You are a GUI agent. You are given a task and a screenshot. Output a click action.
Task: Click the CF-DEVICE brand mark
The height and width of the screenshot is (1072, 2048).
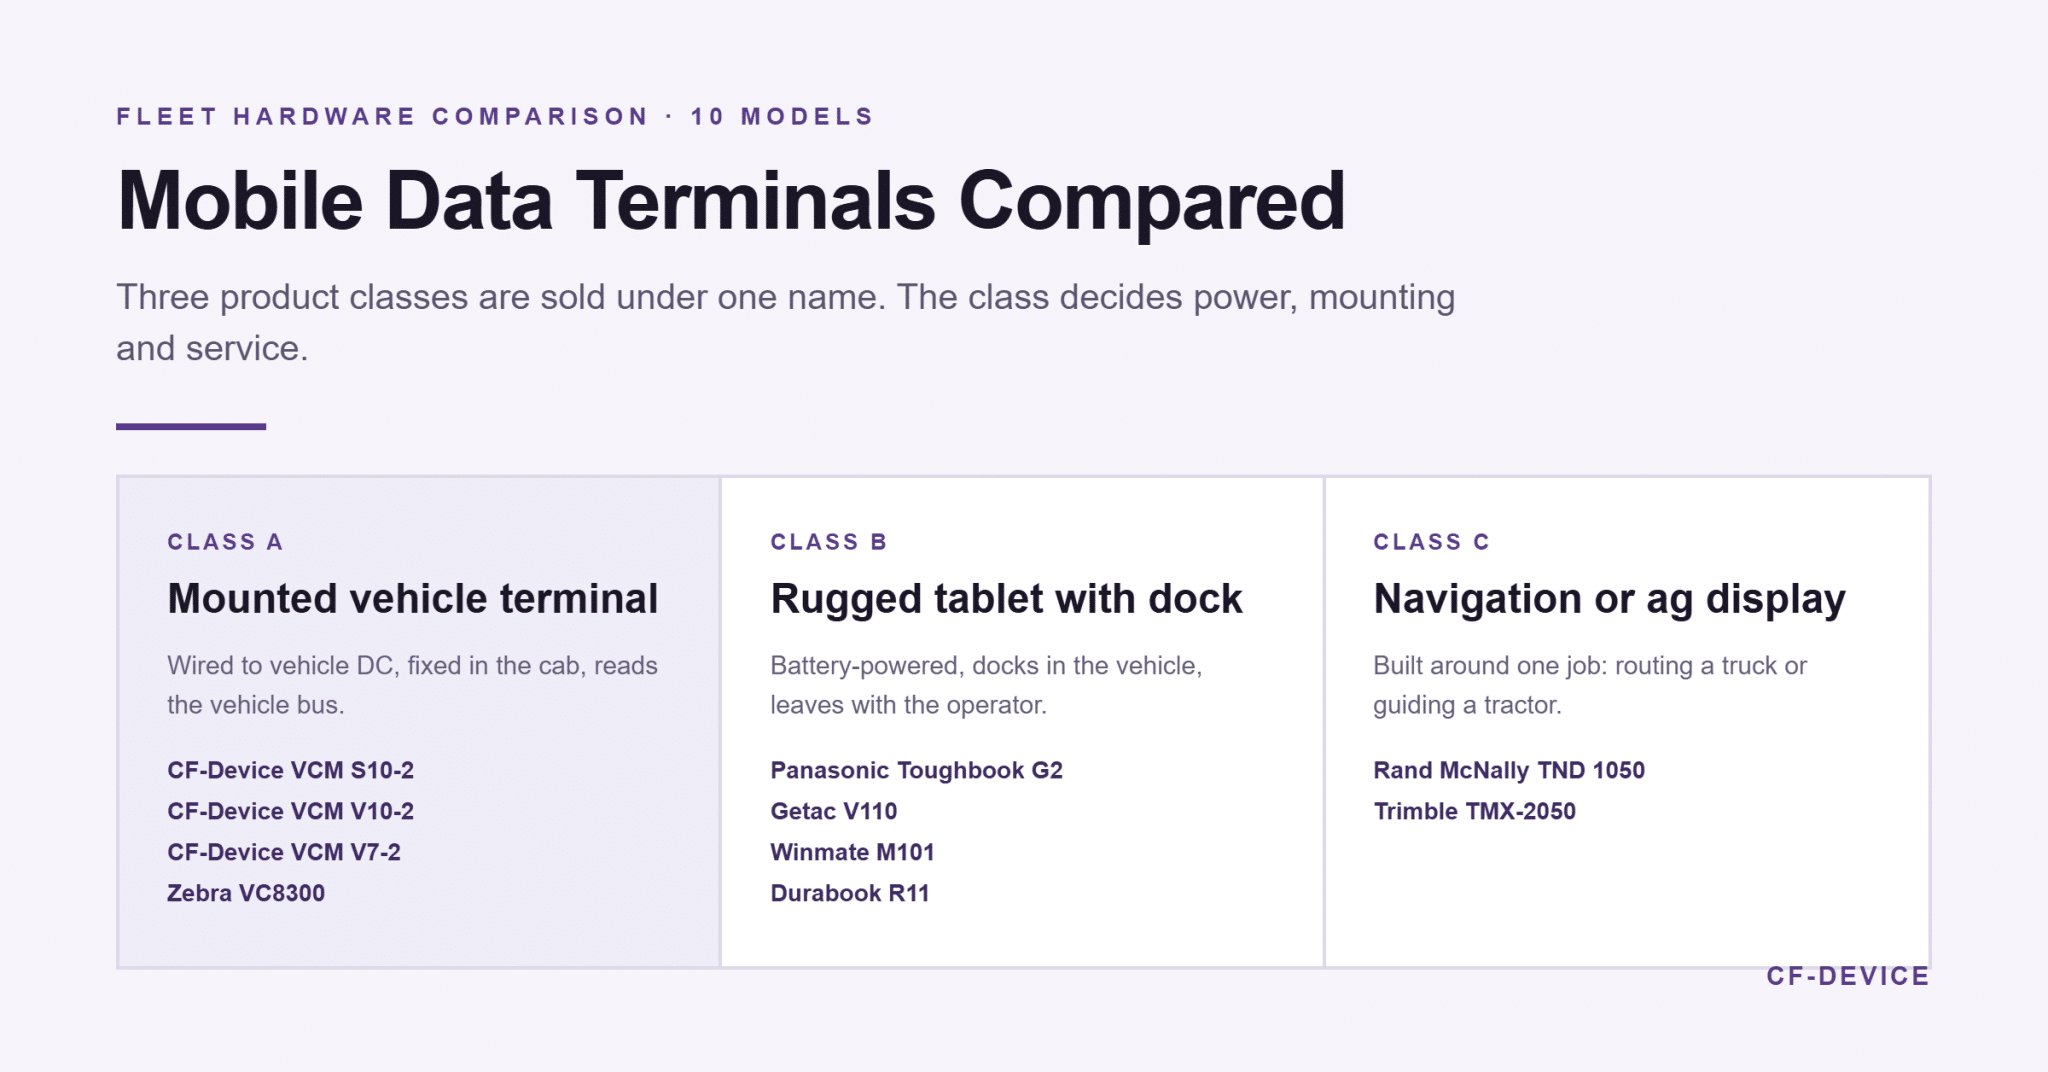point(1848,976)
